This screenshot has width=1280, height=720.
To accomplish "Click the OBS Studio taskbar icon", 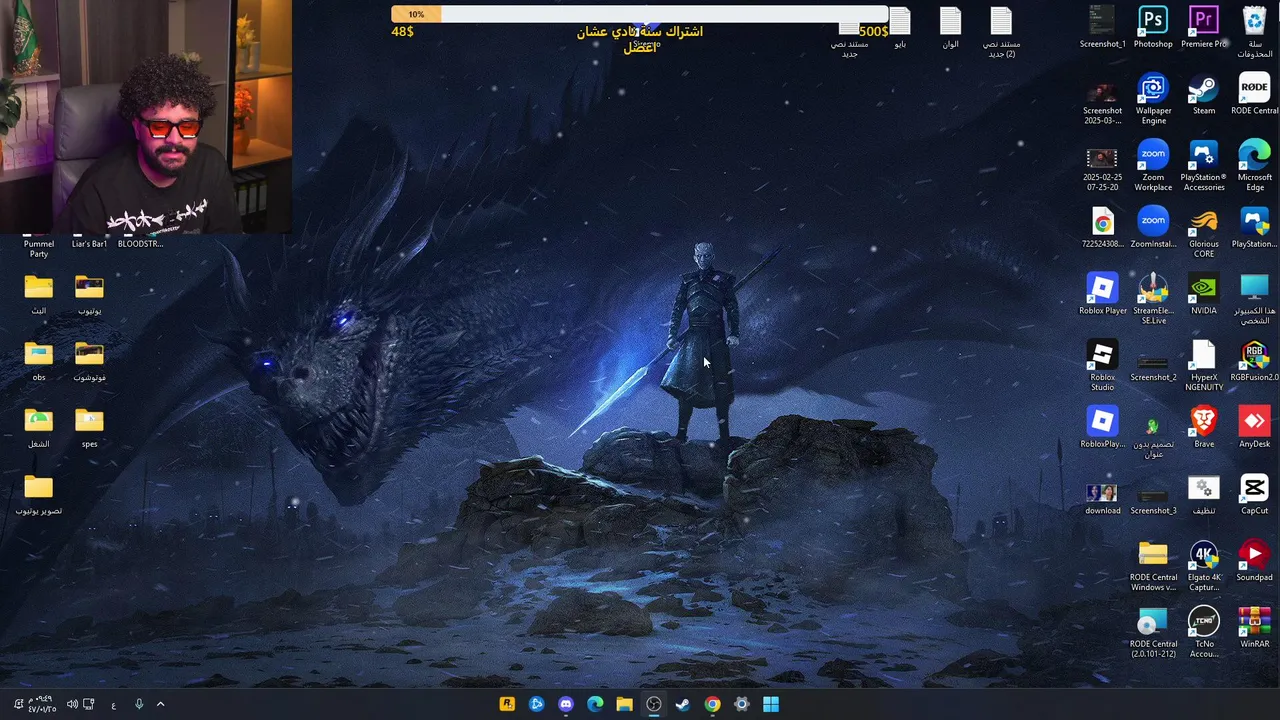I will tap(654, 704).
